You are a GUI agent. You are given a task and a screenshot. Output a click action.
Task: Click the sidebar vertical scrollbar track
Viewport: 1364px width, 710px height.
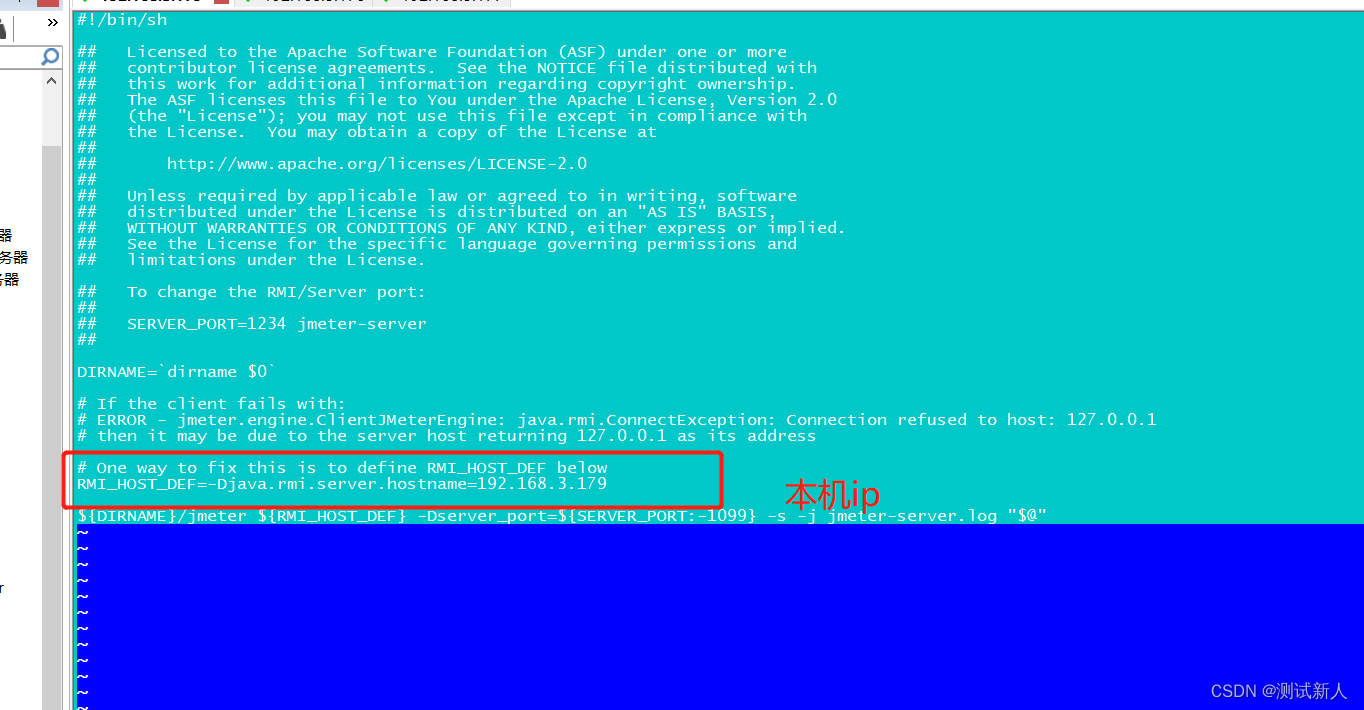pyautogui.click(x=51, y=420)
